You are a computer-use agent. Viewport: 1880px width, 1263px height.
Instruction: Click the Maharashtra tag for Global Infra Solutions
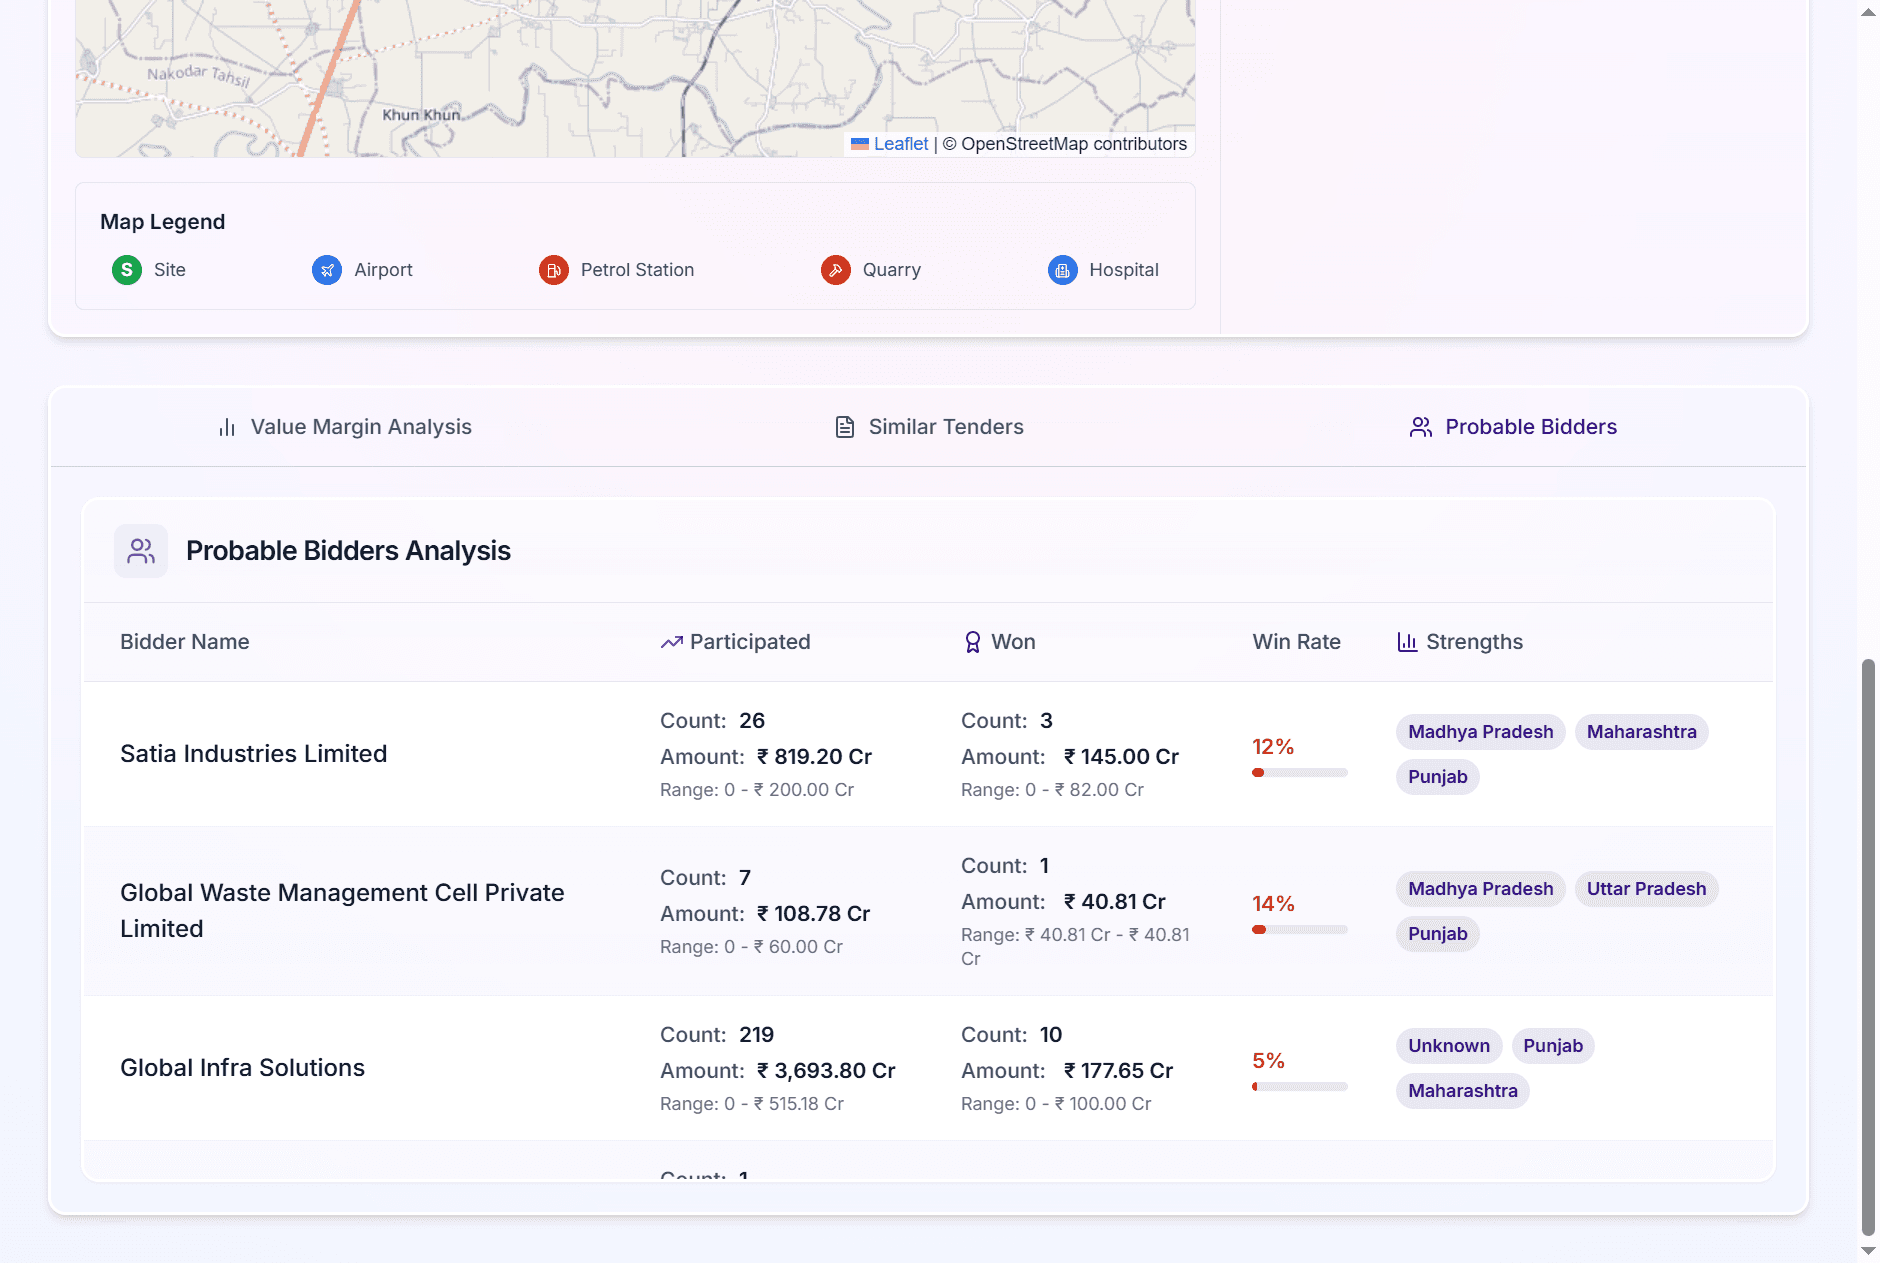pos(1463,1091)
